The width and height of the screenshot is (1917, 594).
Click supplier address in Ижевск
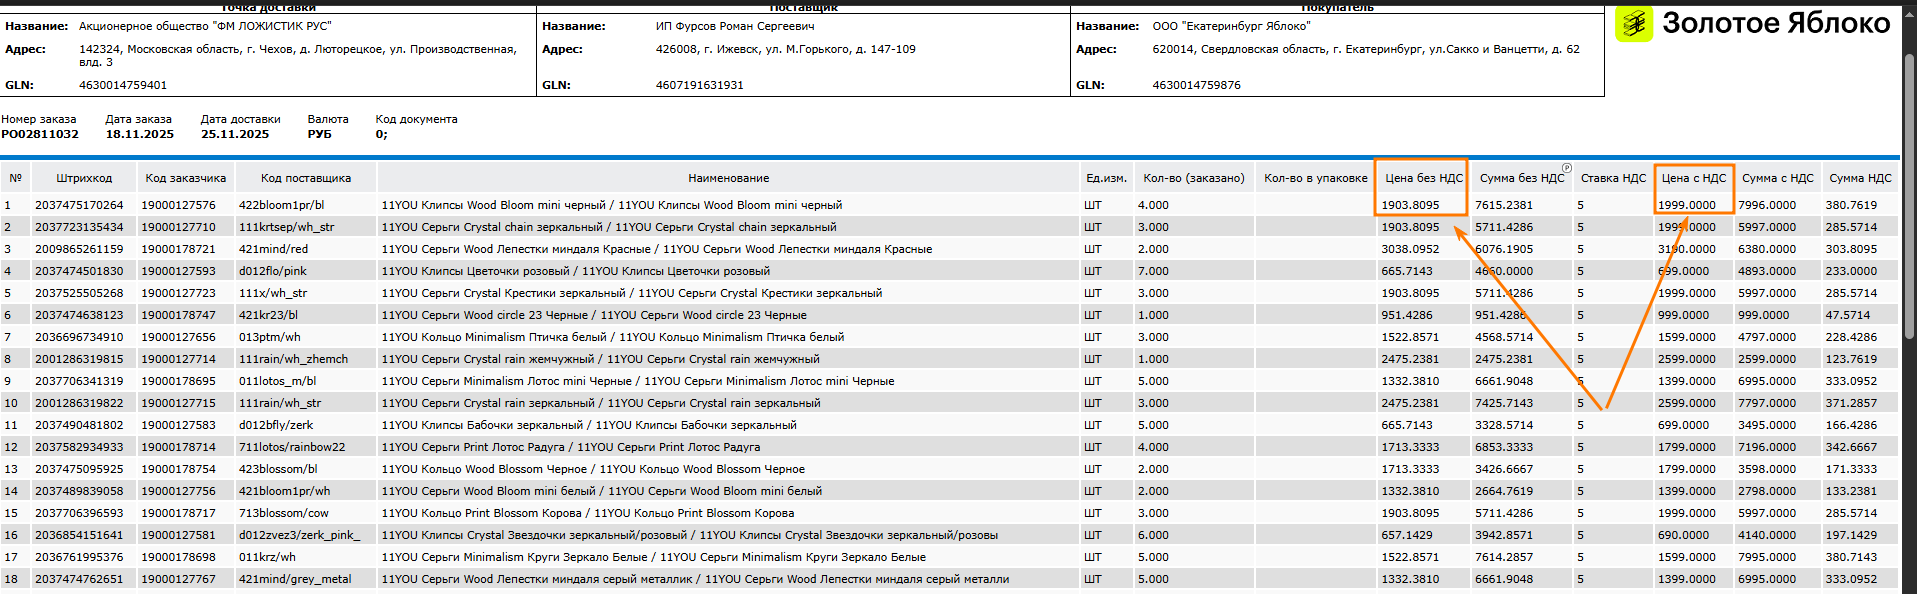pos(786,49)
